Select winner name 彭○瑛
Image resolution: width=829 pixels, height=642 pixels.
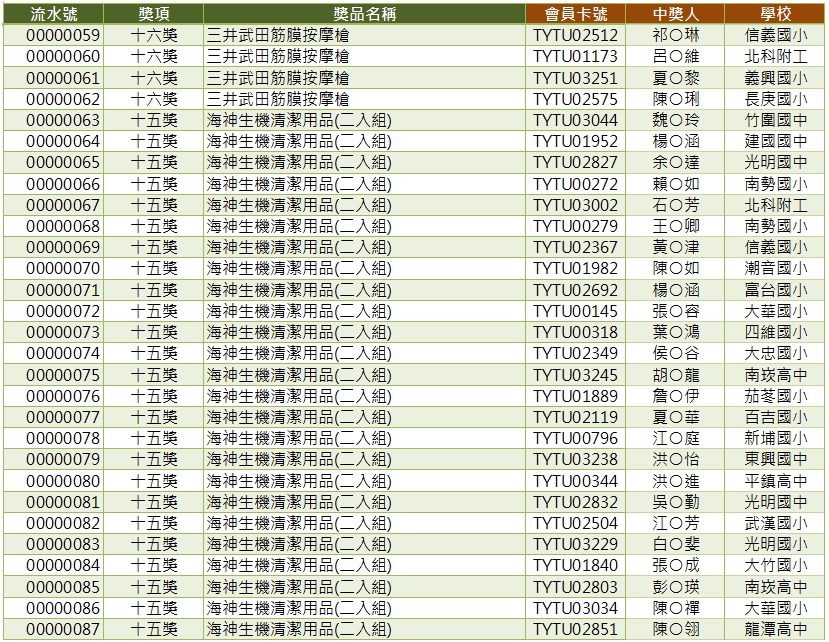point(676,587)
